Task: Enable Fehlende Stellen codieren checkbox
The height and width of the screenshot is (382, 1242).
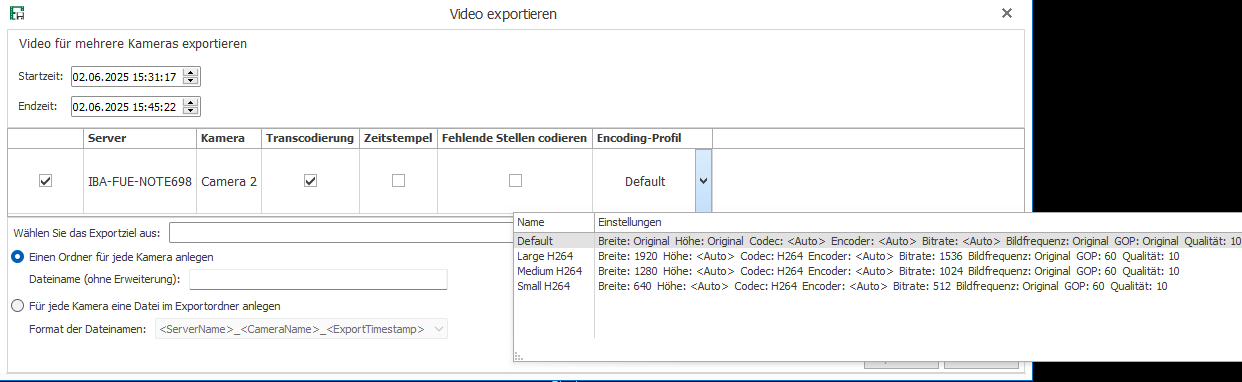Action: pos(515,181)
